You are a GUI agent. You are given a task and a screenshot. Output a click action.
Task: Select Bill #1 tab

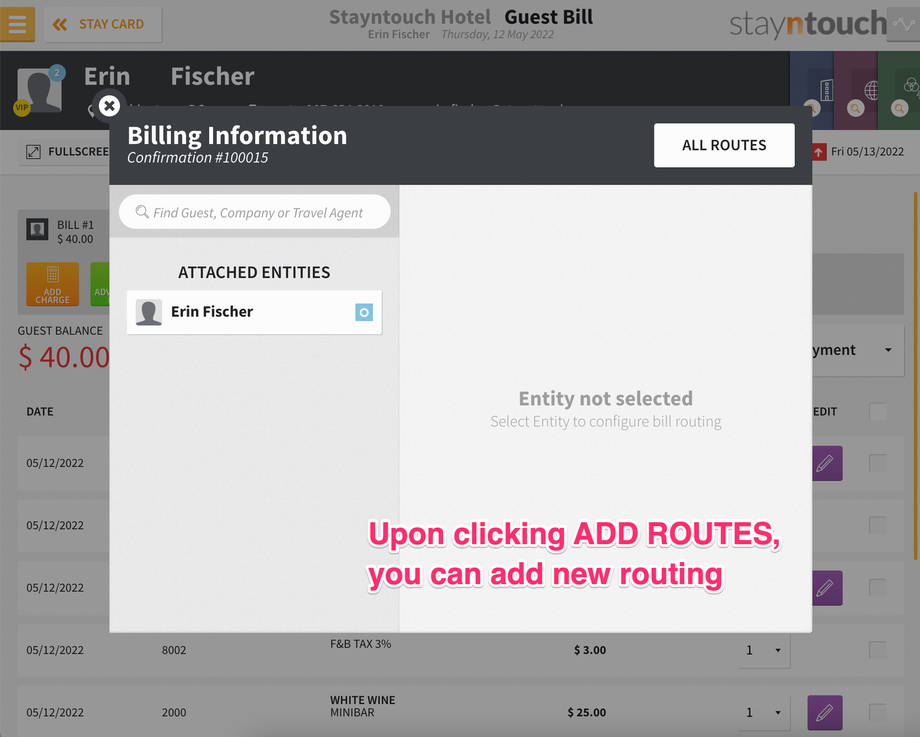tap(63, 232)
